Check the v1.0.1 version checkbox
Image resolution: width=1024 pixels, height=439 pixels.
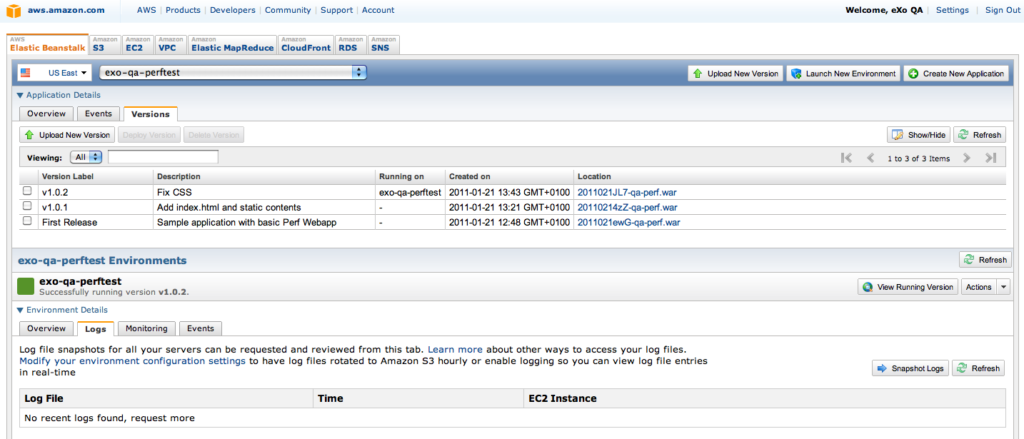[27, 206]
